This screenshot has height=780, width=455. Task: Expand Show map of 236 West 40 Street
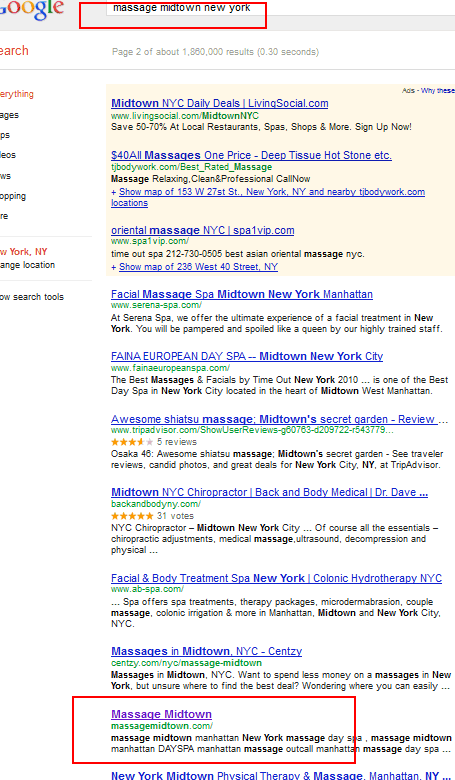click(x=198, y=267)
